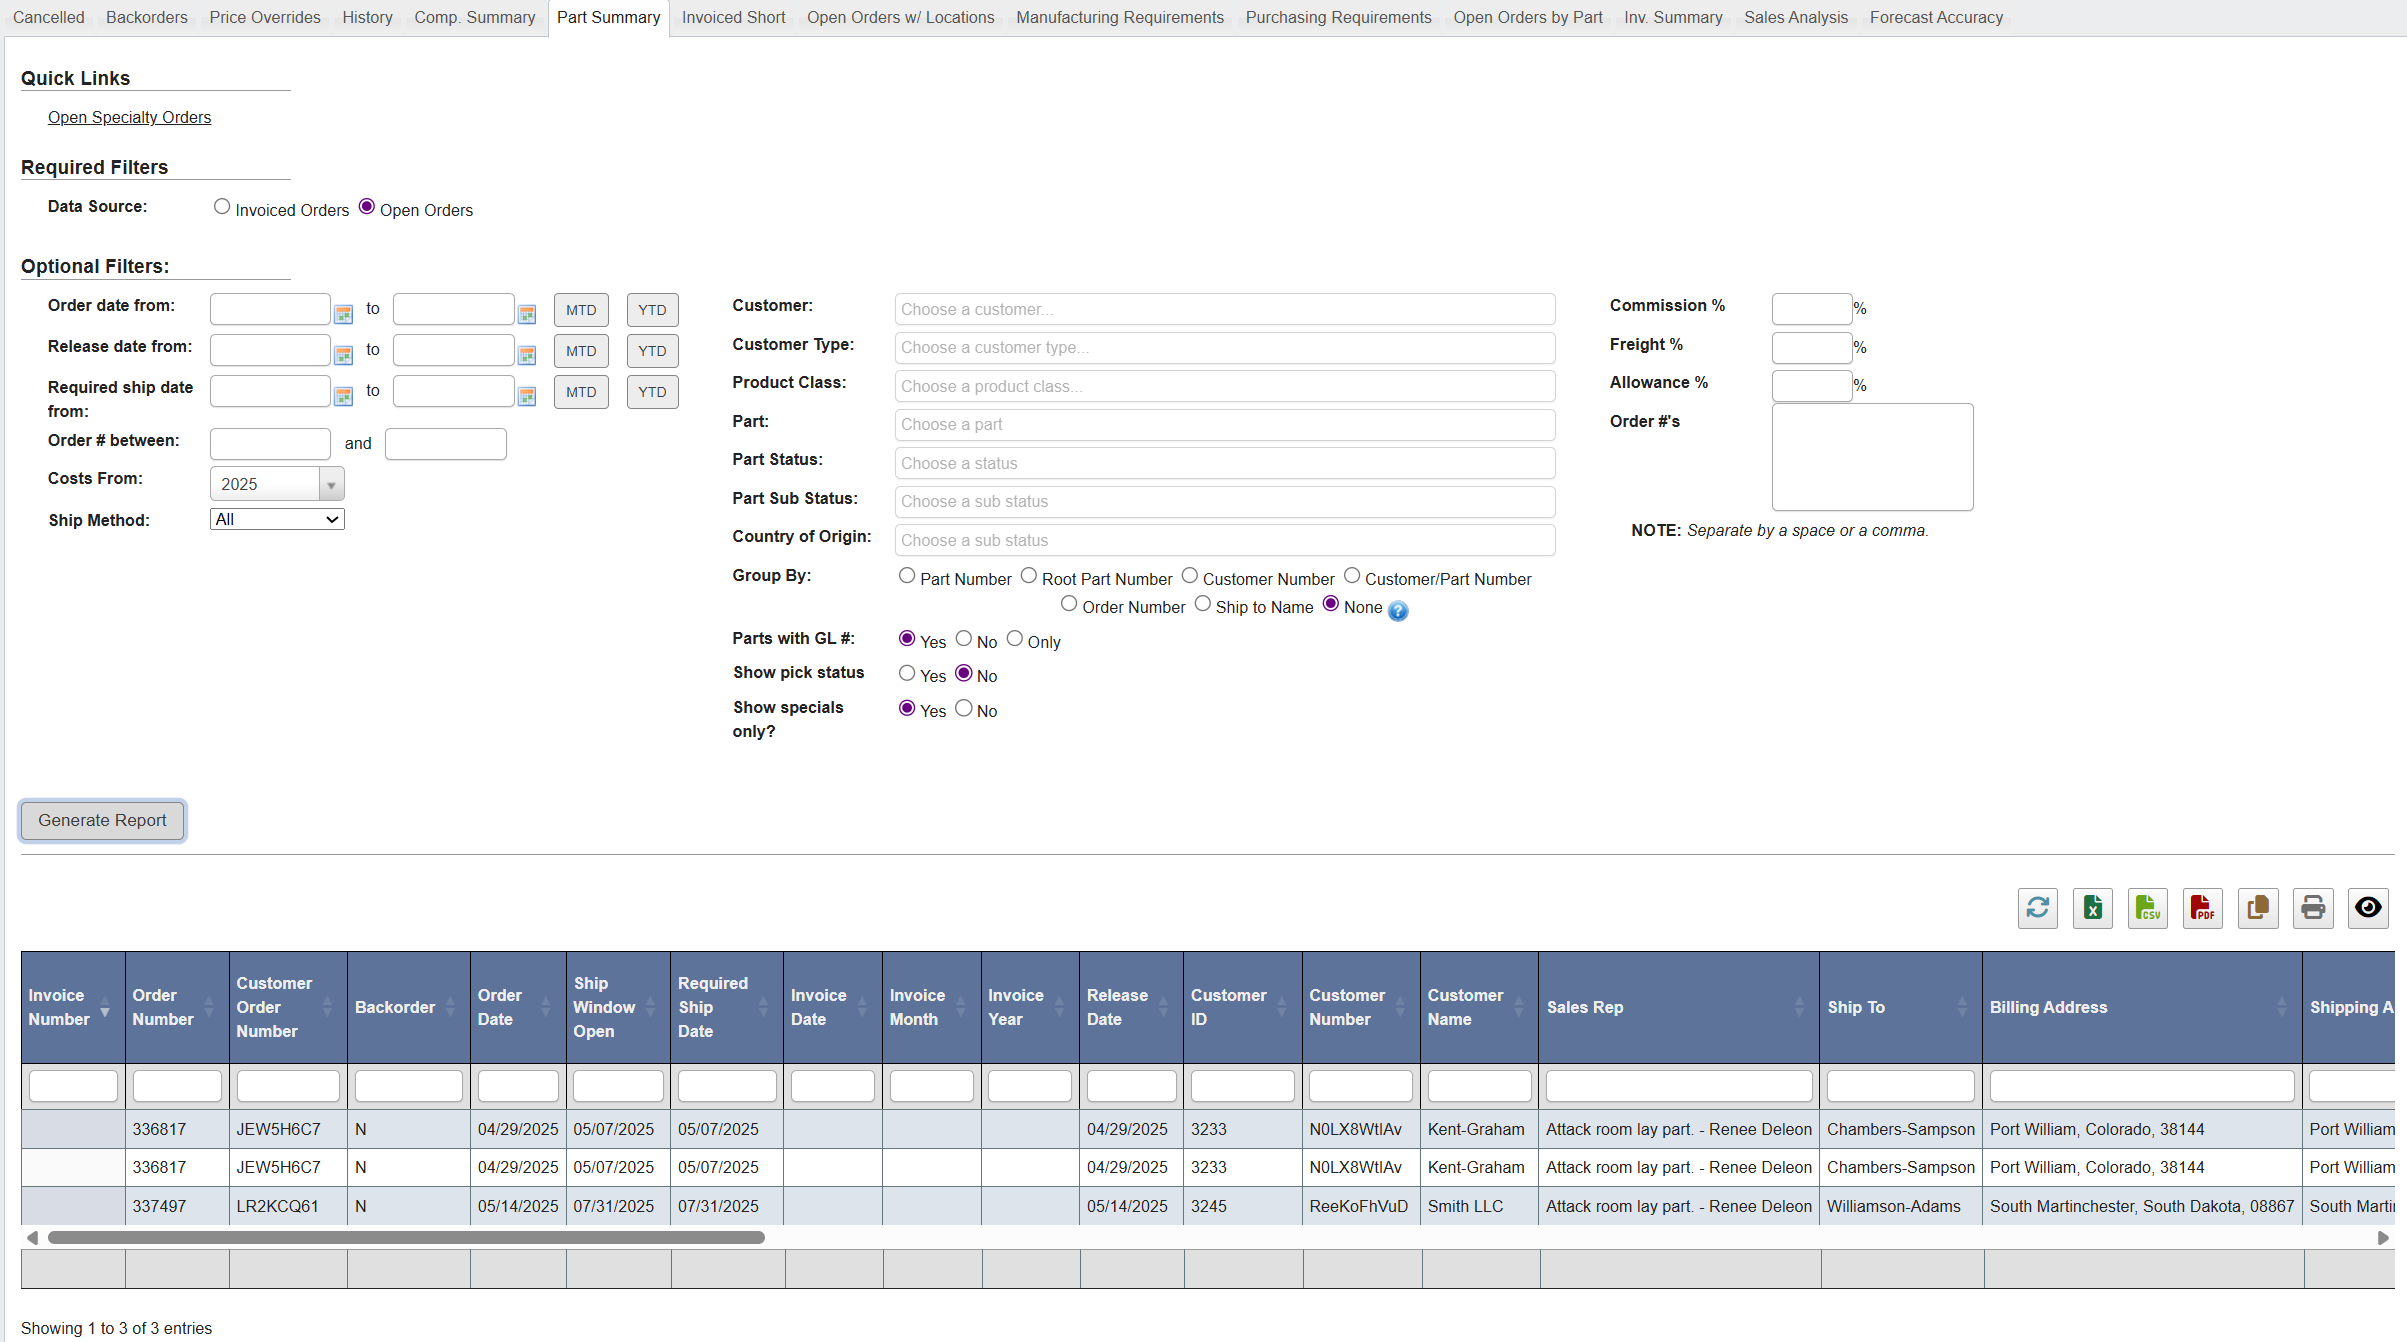Open the Open Specialty Orders link

[x=129, y=117]
